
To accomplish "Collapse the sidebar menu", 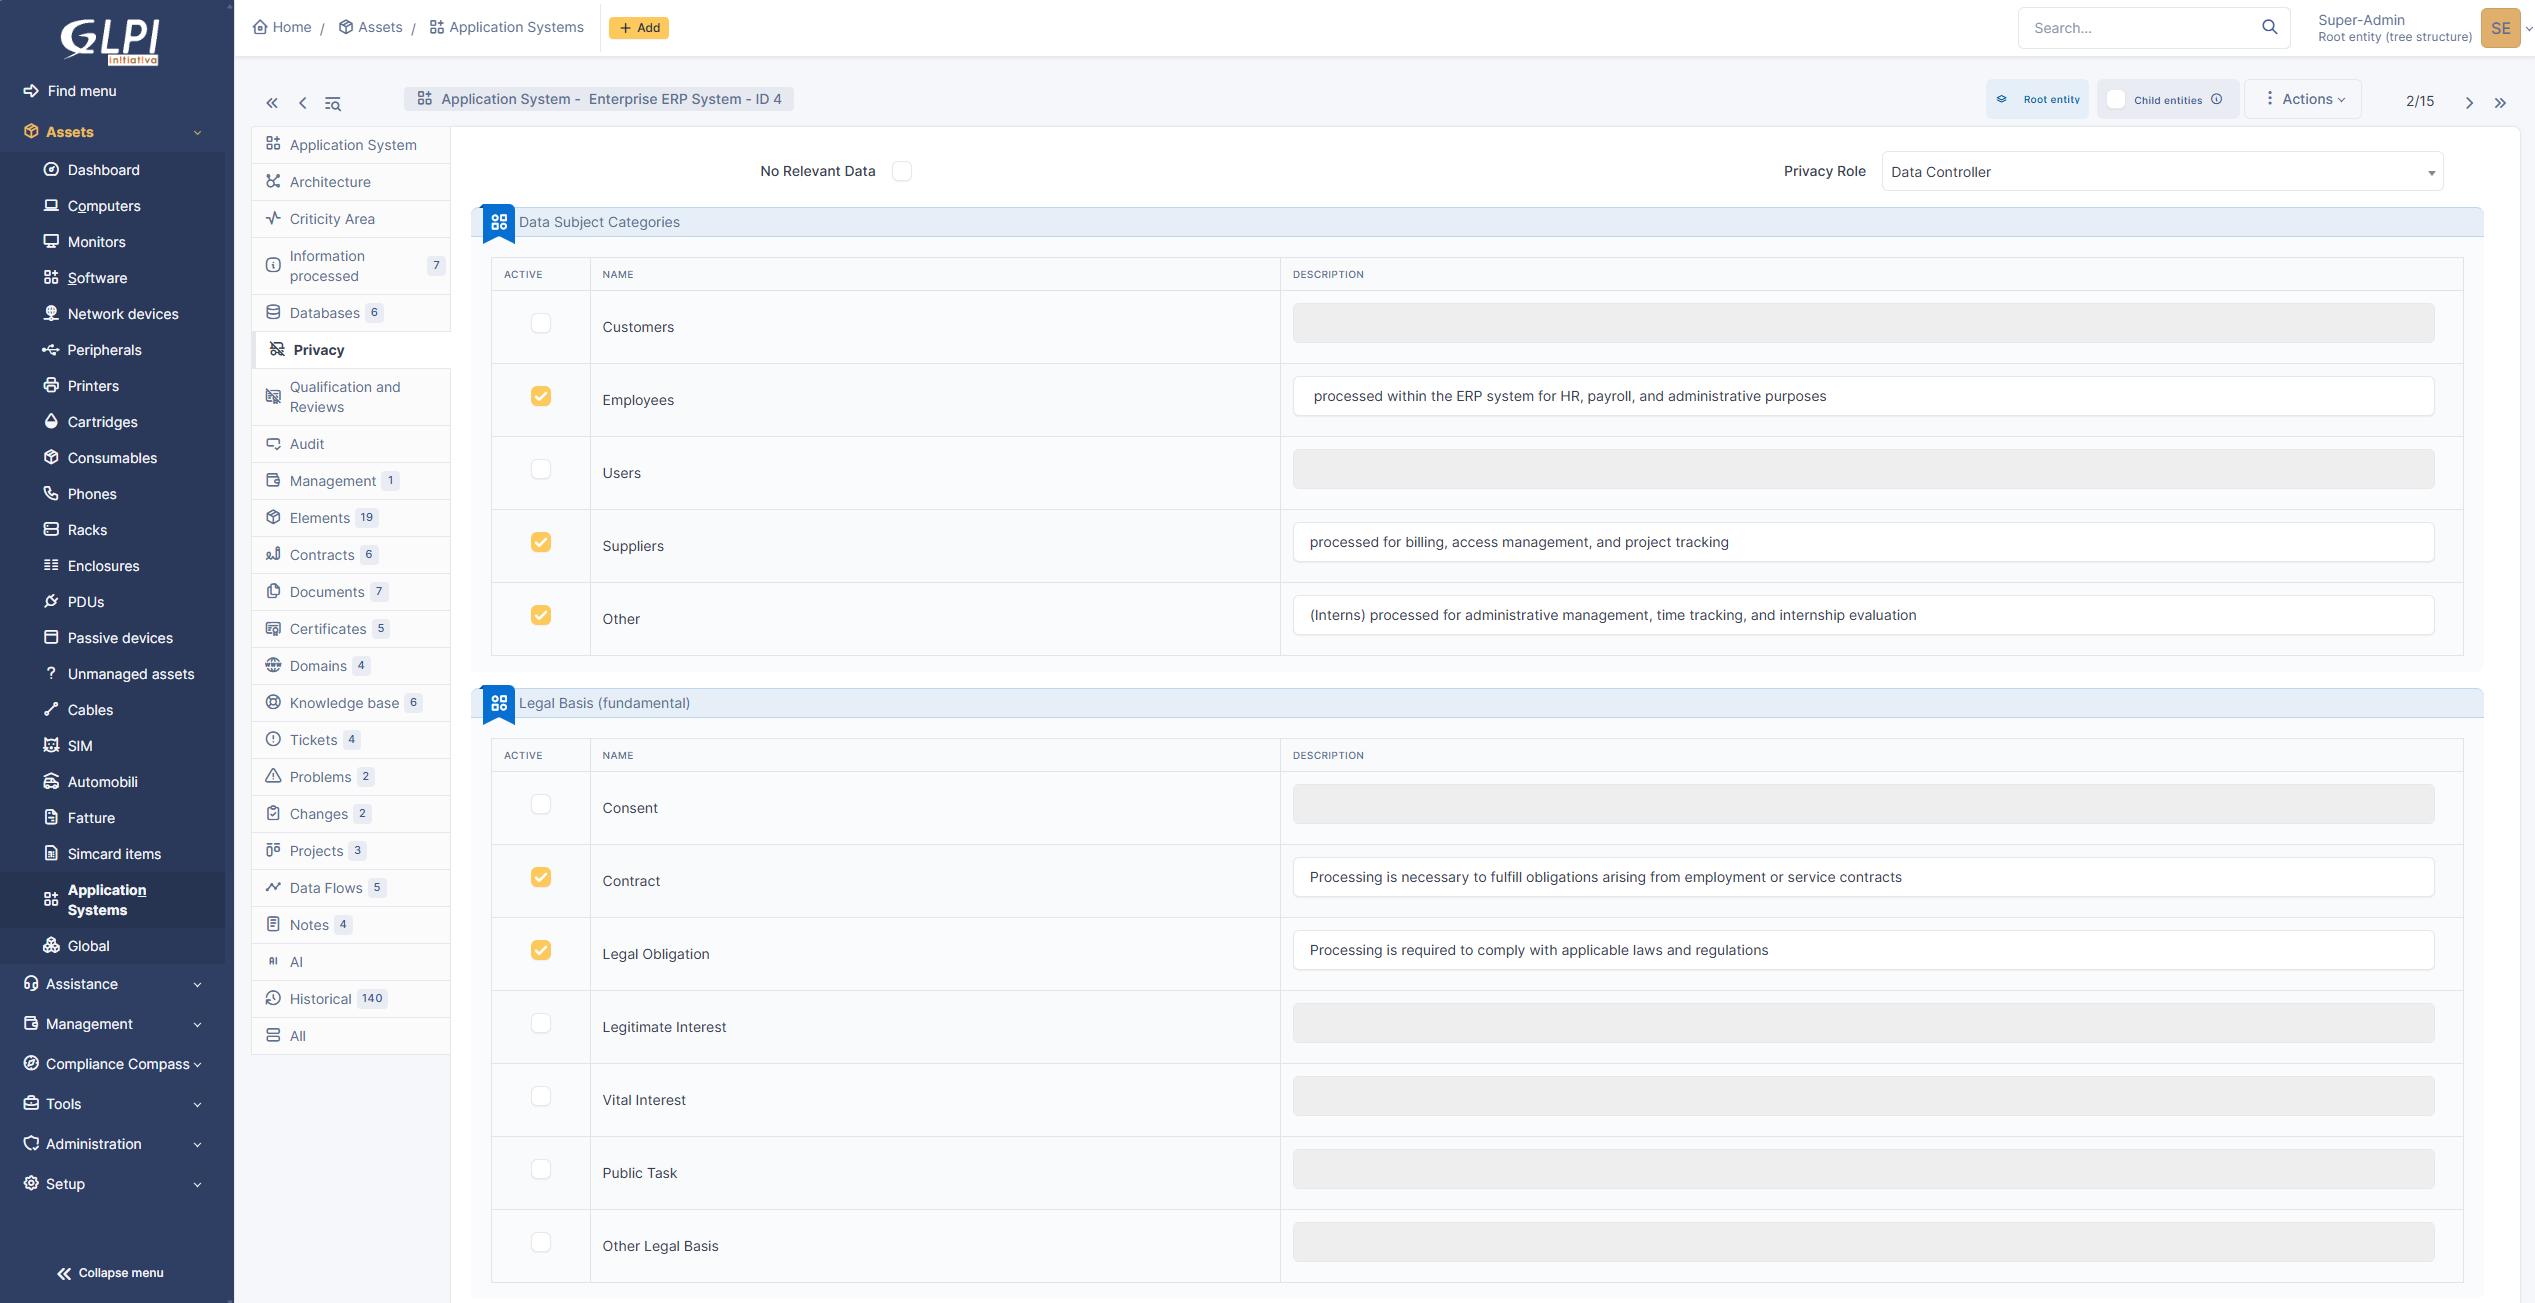I will (110, 1273).
